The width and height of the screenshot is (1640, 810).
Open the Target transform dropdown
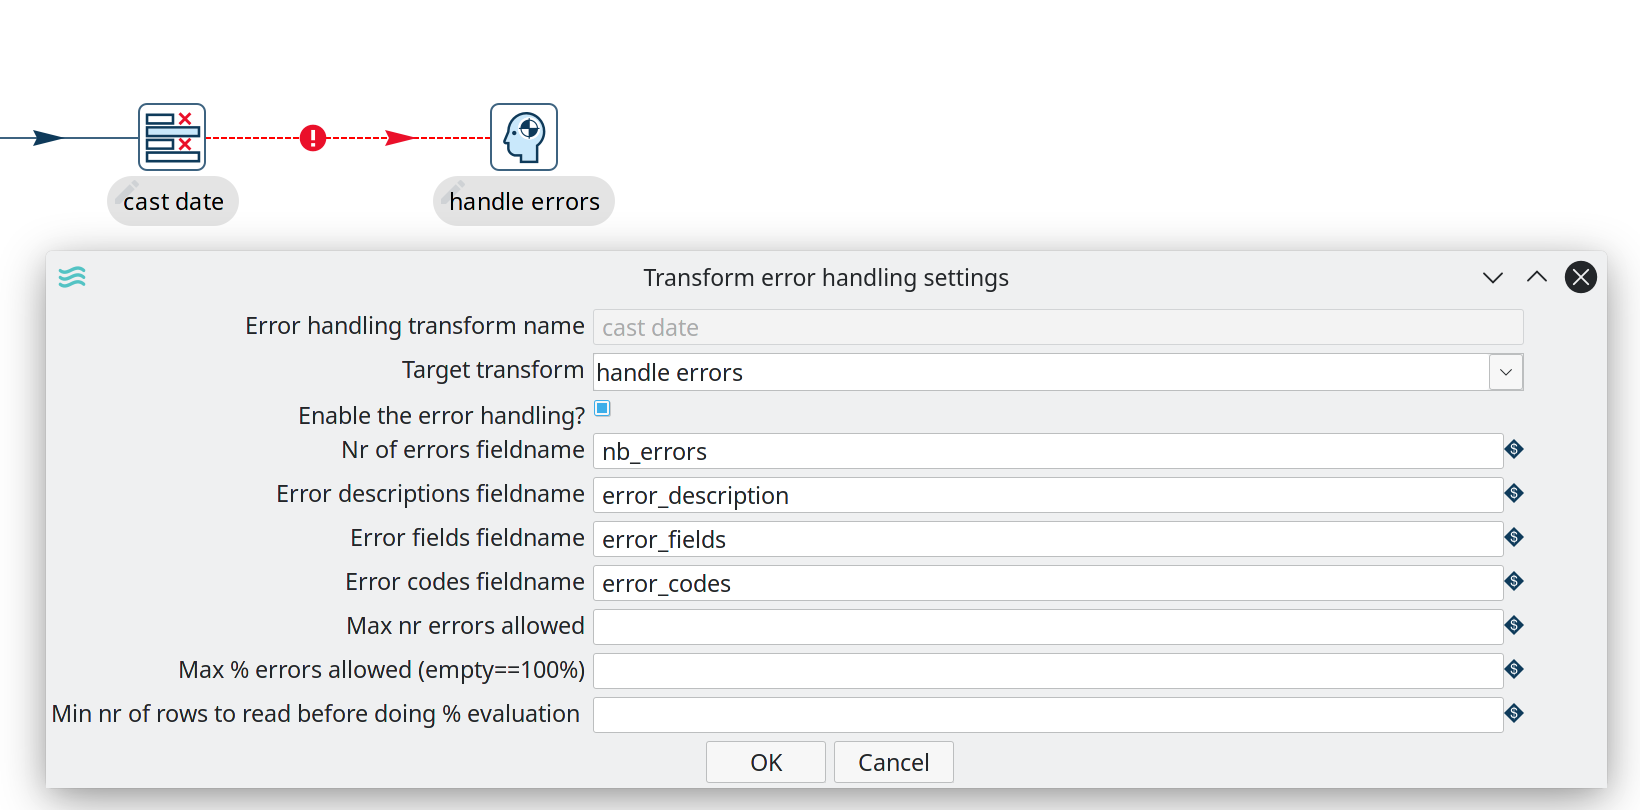tap(1506, 372)
